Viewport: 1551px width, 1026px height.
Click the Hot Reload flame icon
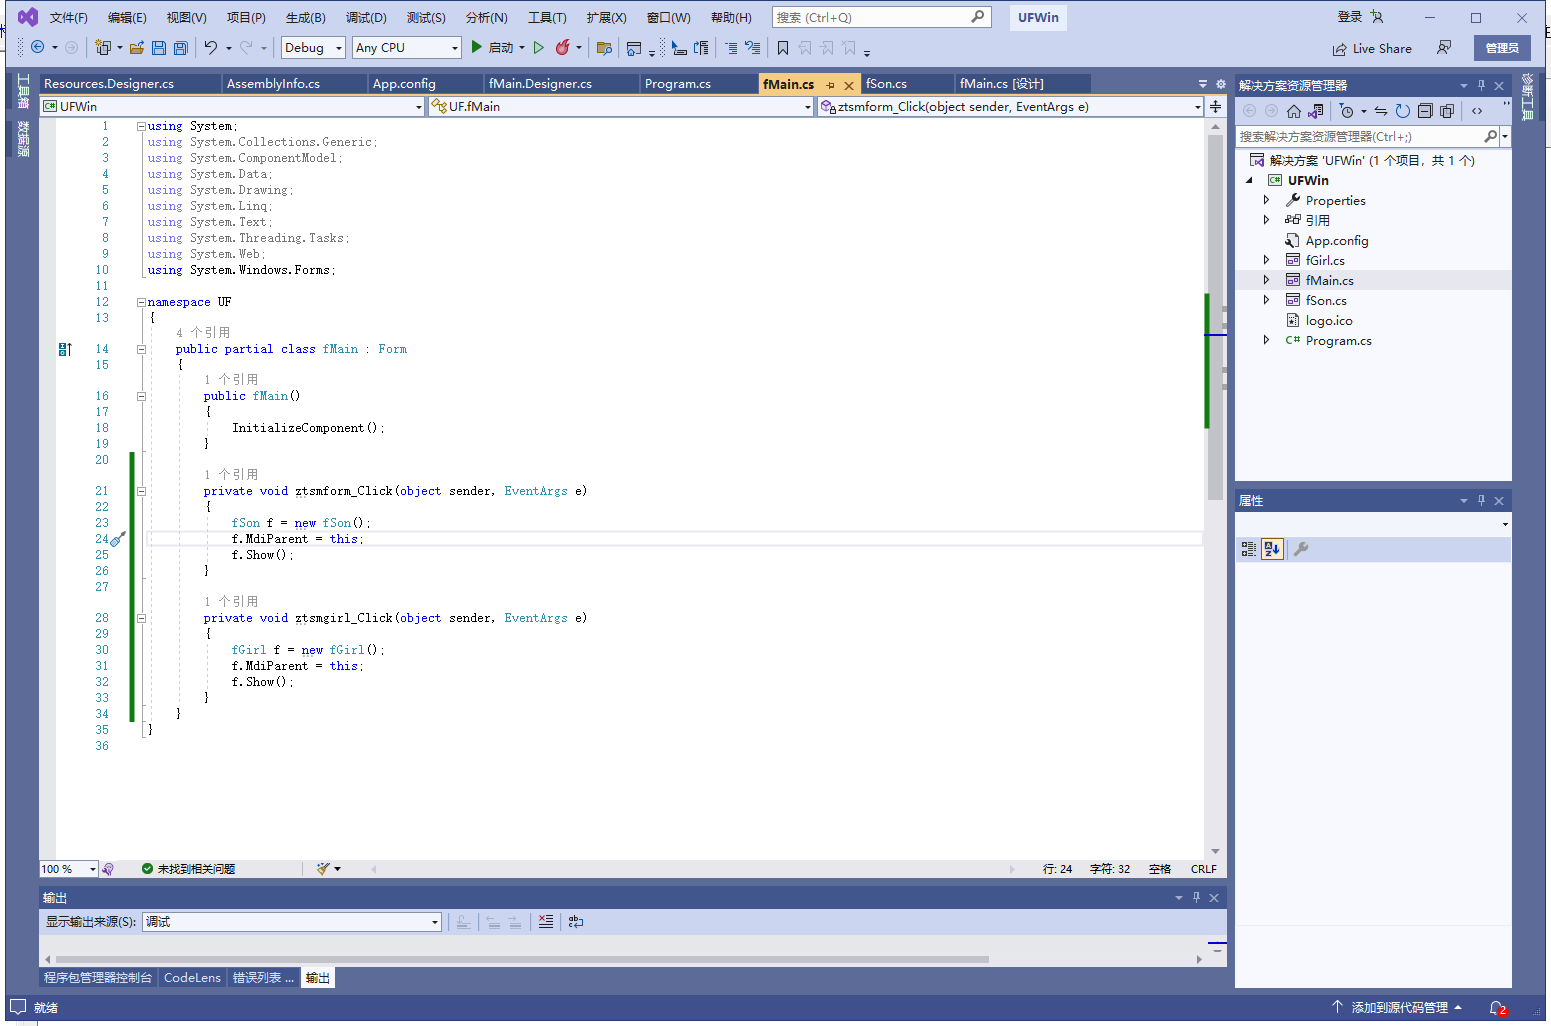pyautogui.click(x=563, y=47)
